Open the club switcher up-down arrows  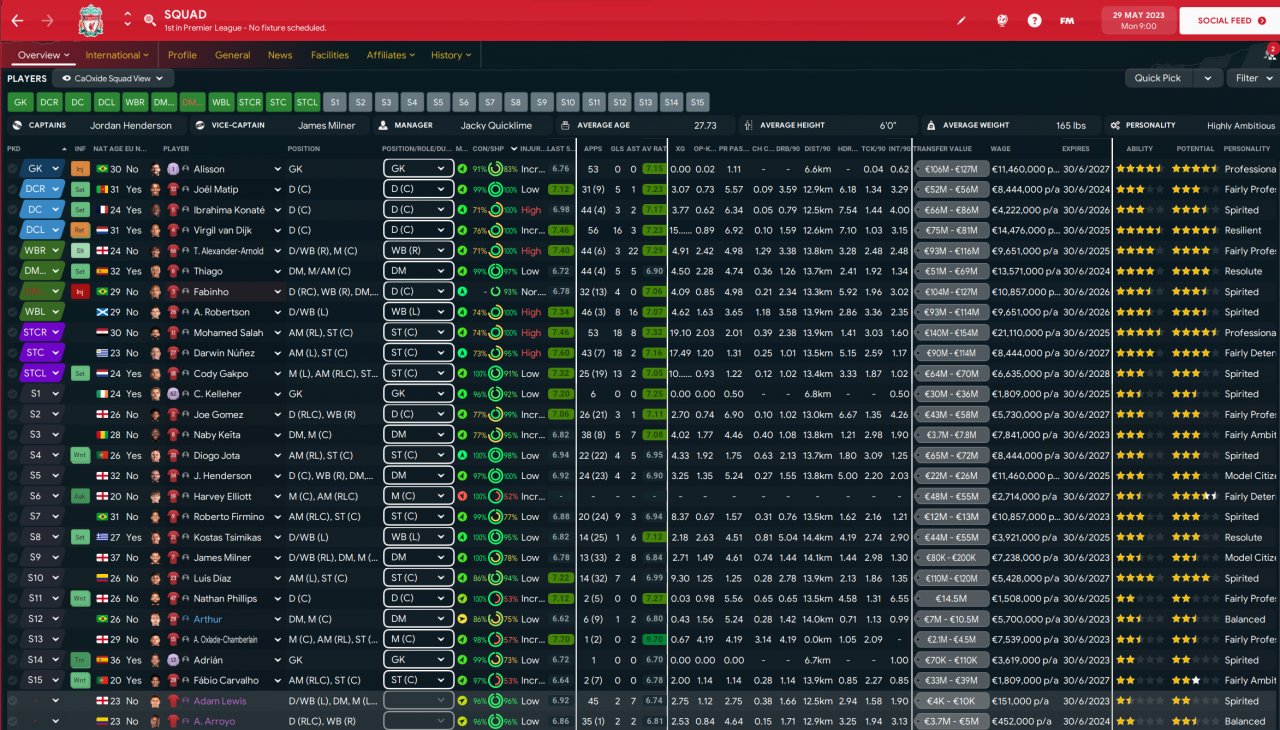[127, 20]
